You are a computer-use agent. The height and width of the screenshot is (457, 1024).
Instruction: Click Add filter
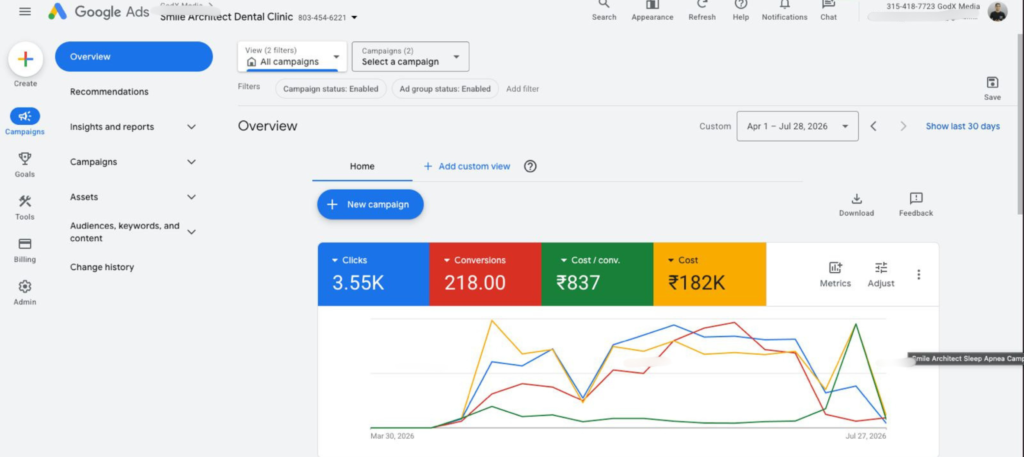point(522,89)
